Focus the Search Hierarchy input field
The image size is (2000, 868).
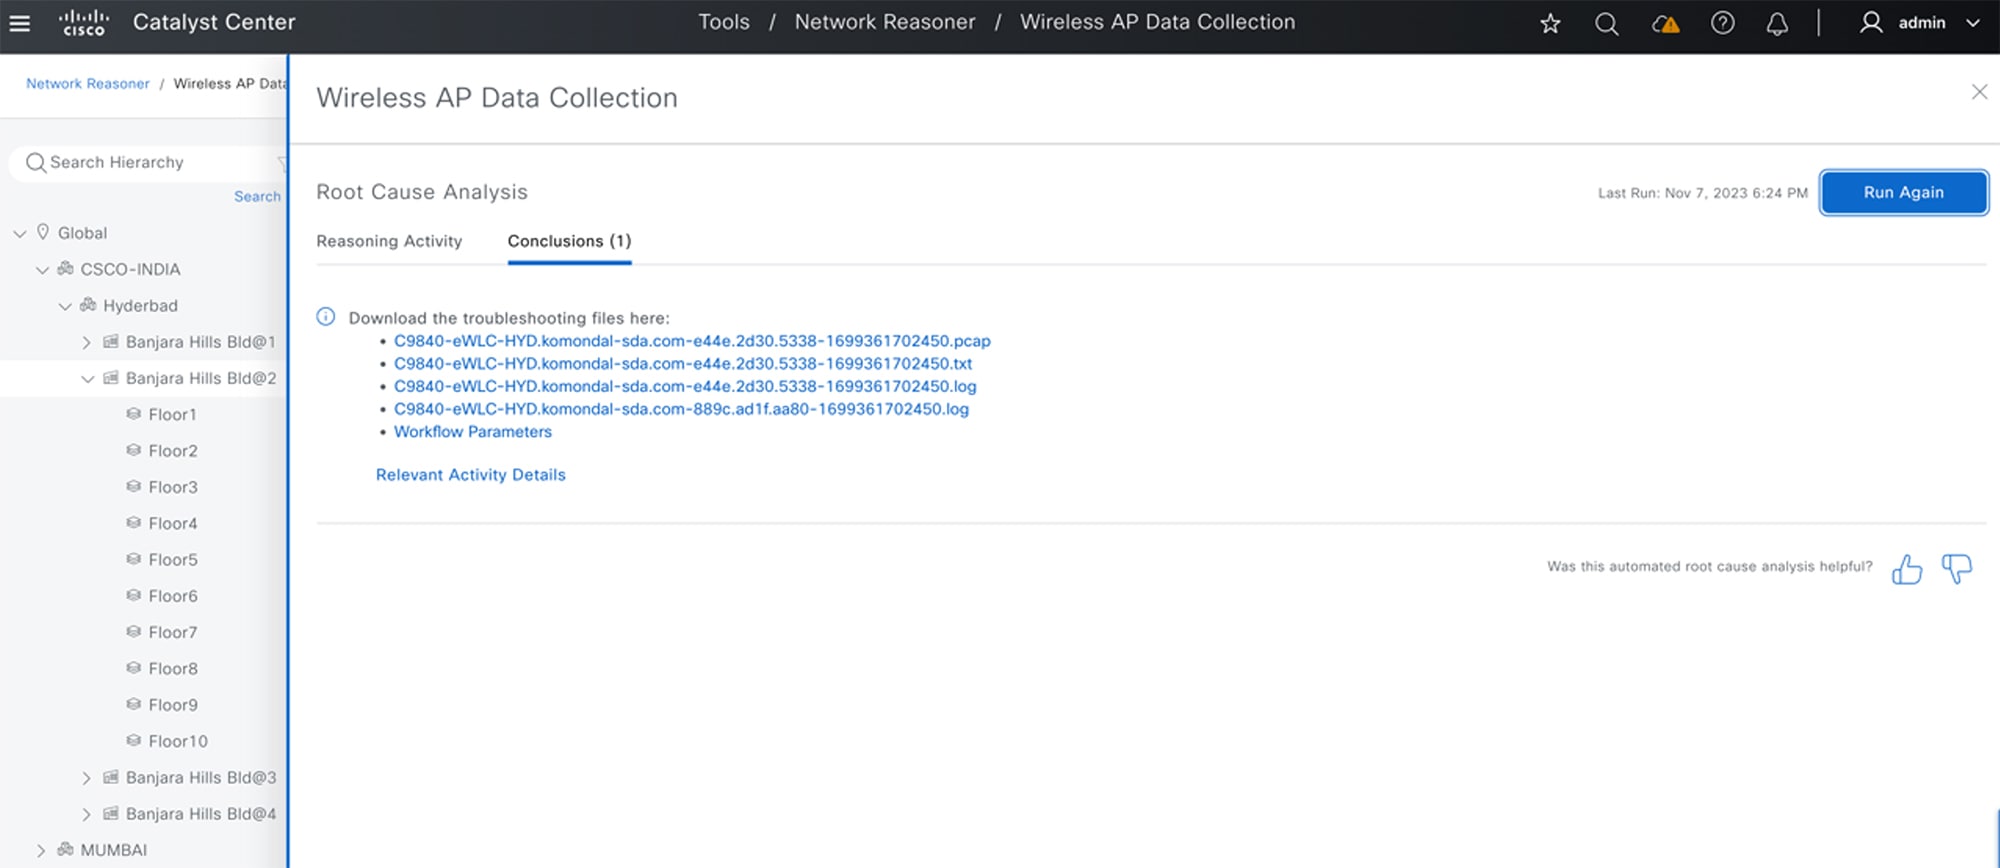(150, 162)
